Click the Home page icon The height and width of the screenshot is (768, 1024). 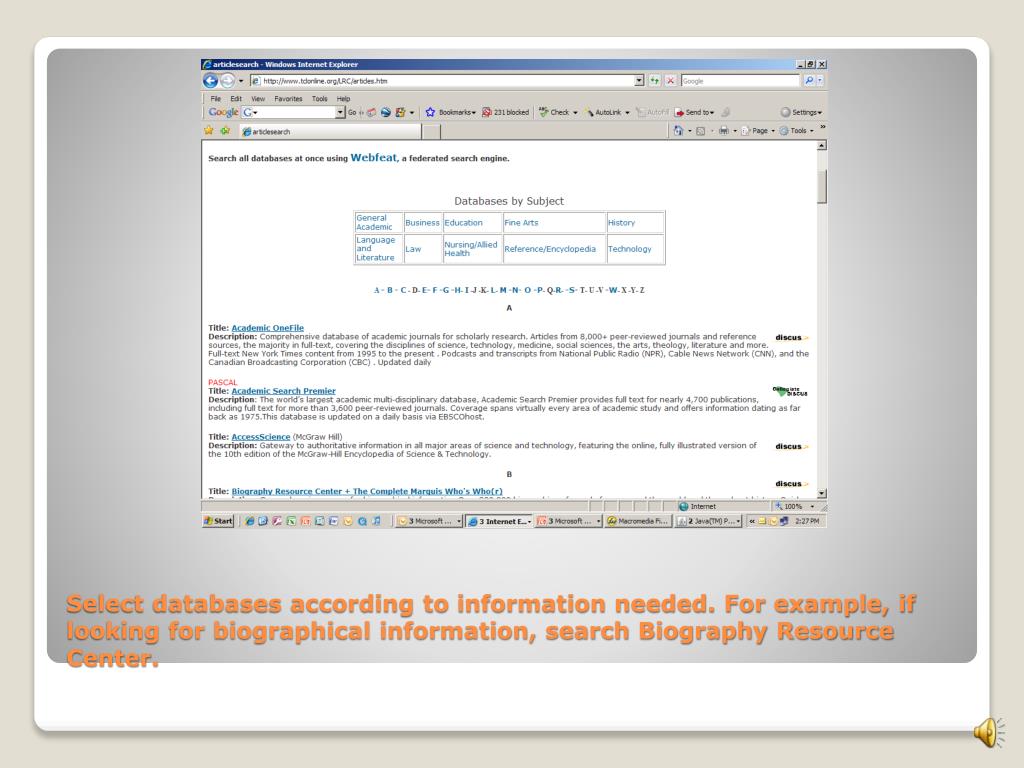679,131
